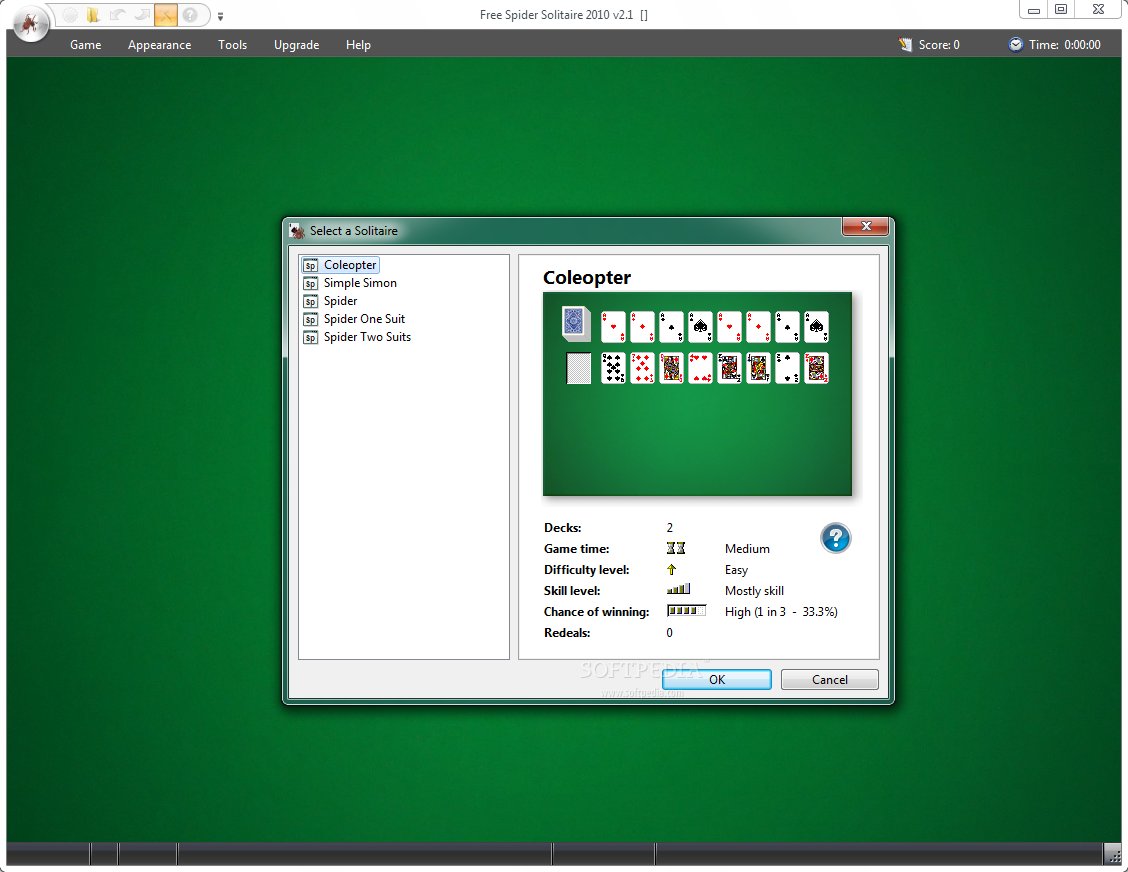This screenshot has height=872, width=1128.
Task: Open the Upgrade menu
Action: tap(296, 45)
